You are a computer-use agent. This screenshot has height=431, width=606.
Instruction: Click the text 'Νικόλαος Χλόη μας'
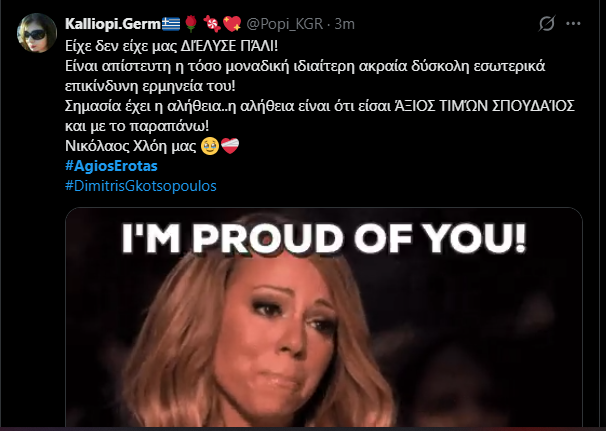[x=131, y=146]
